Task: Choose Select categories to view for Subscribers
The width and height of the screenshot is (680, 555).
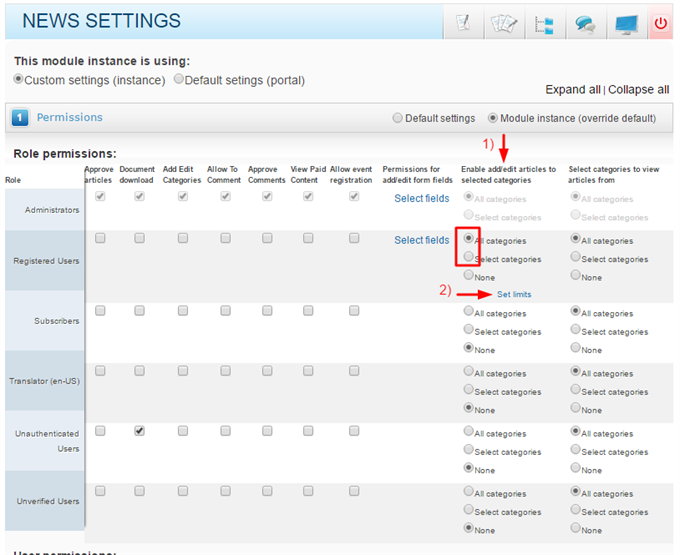Action: click(x=574, y=331)
